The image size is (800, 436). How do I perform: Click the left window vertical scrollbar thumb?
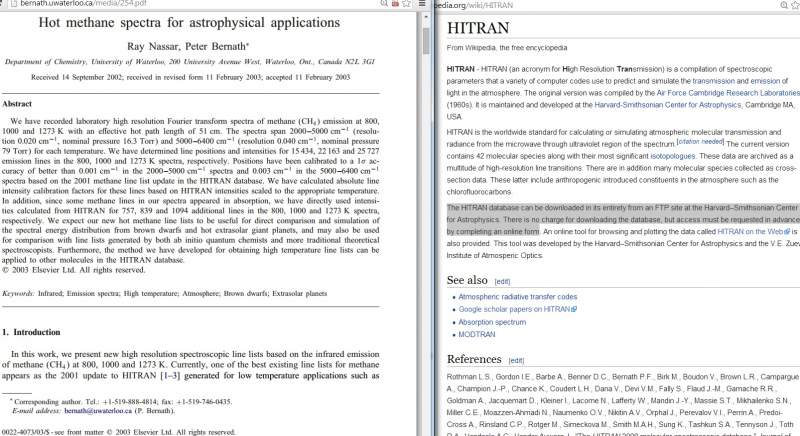(x=426, y=41)
